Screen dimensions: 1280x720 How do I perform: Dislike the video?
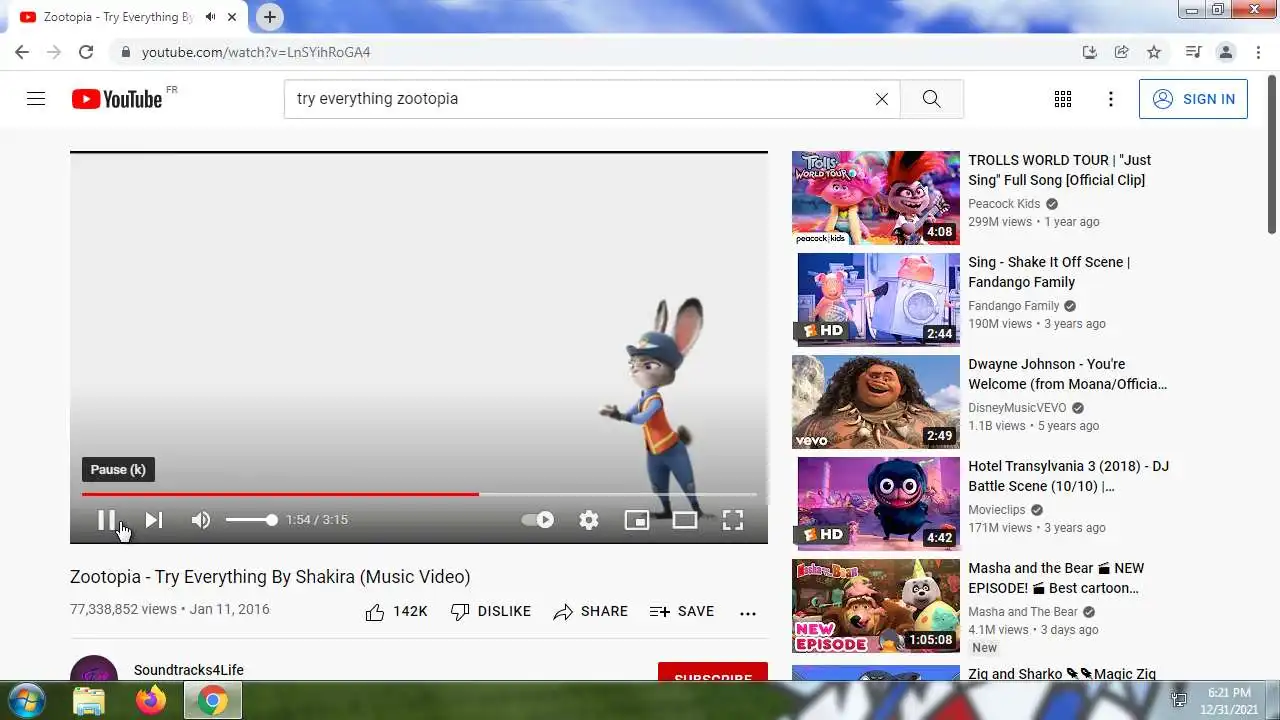491,612
